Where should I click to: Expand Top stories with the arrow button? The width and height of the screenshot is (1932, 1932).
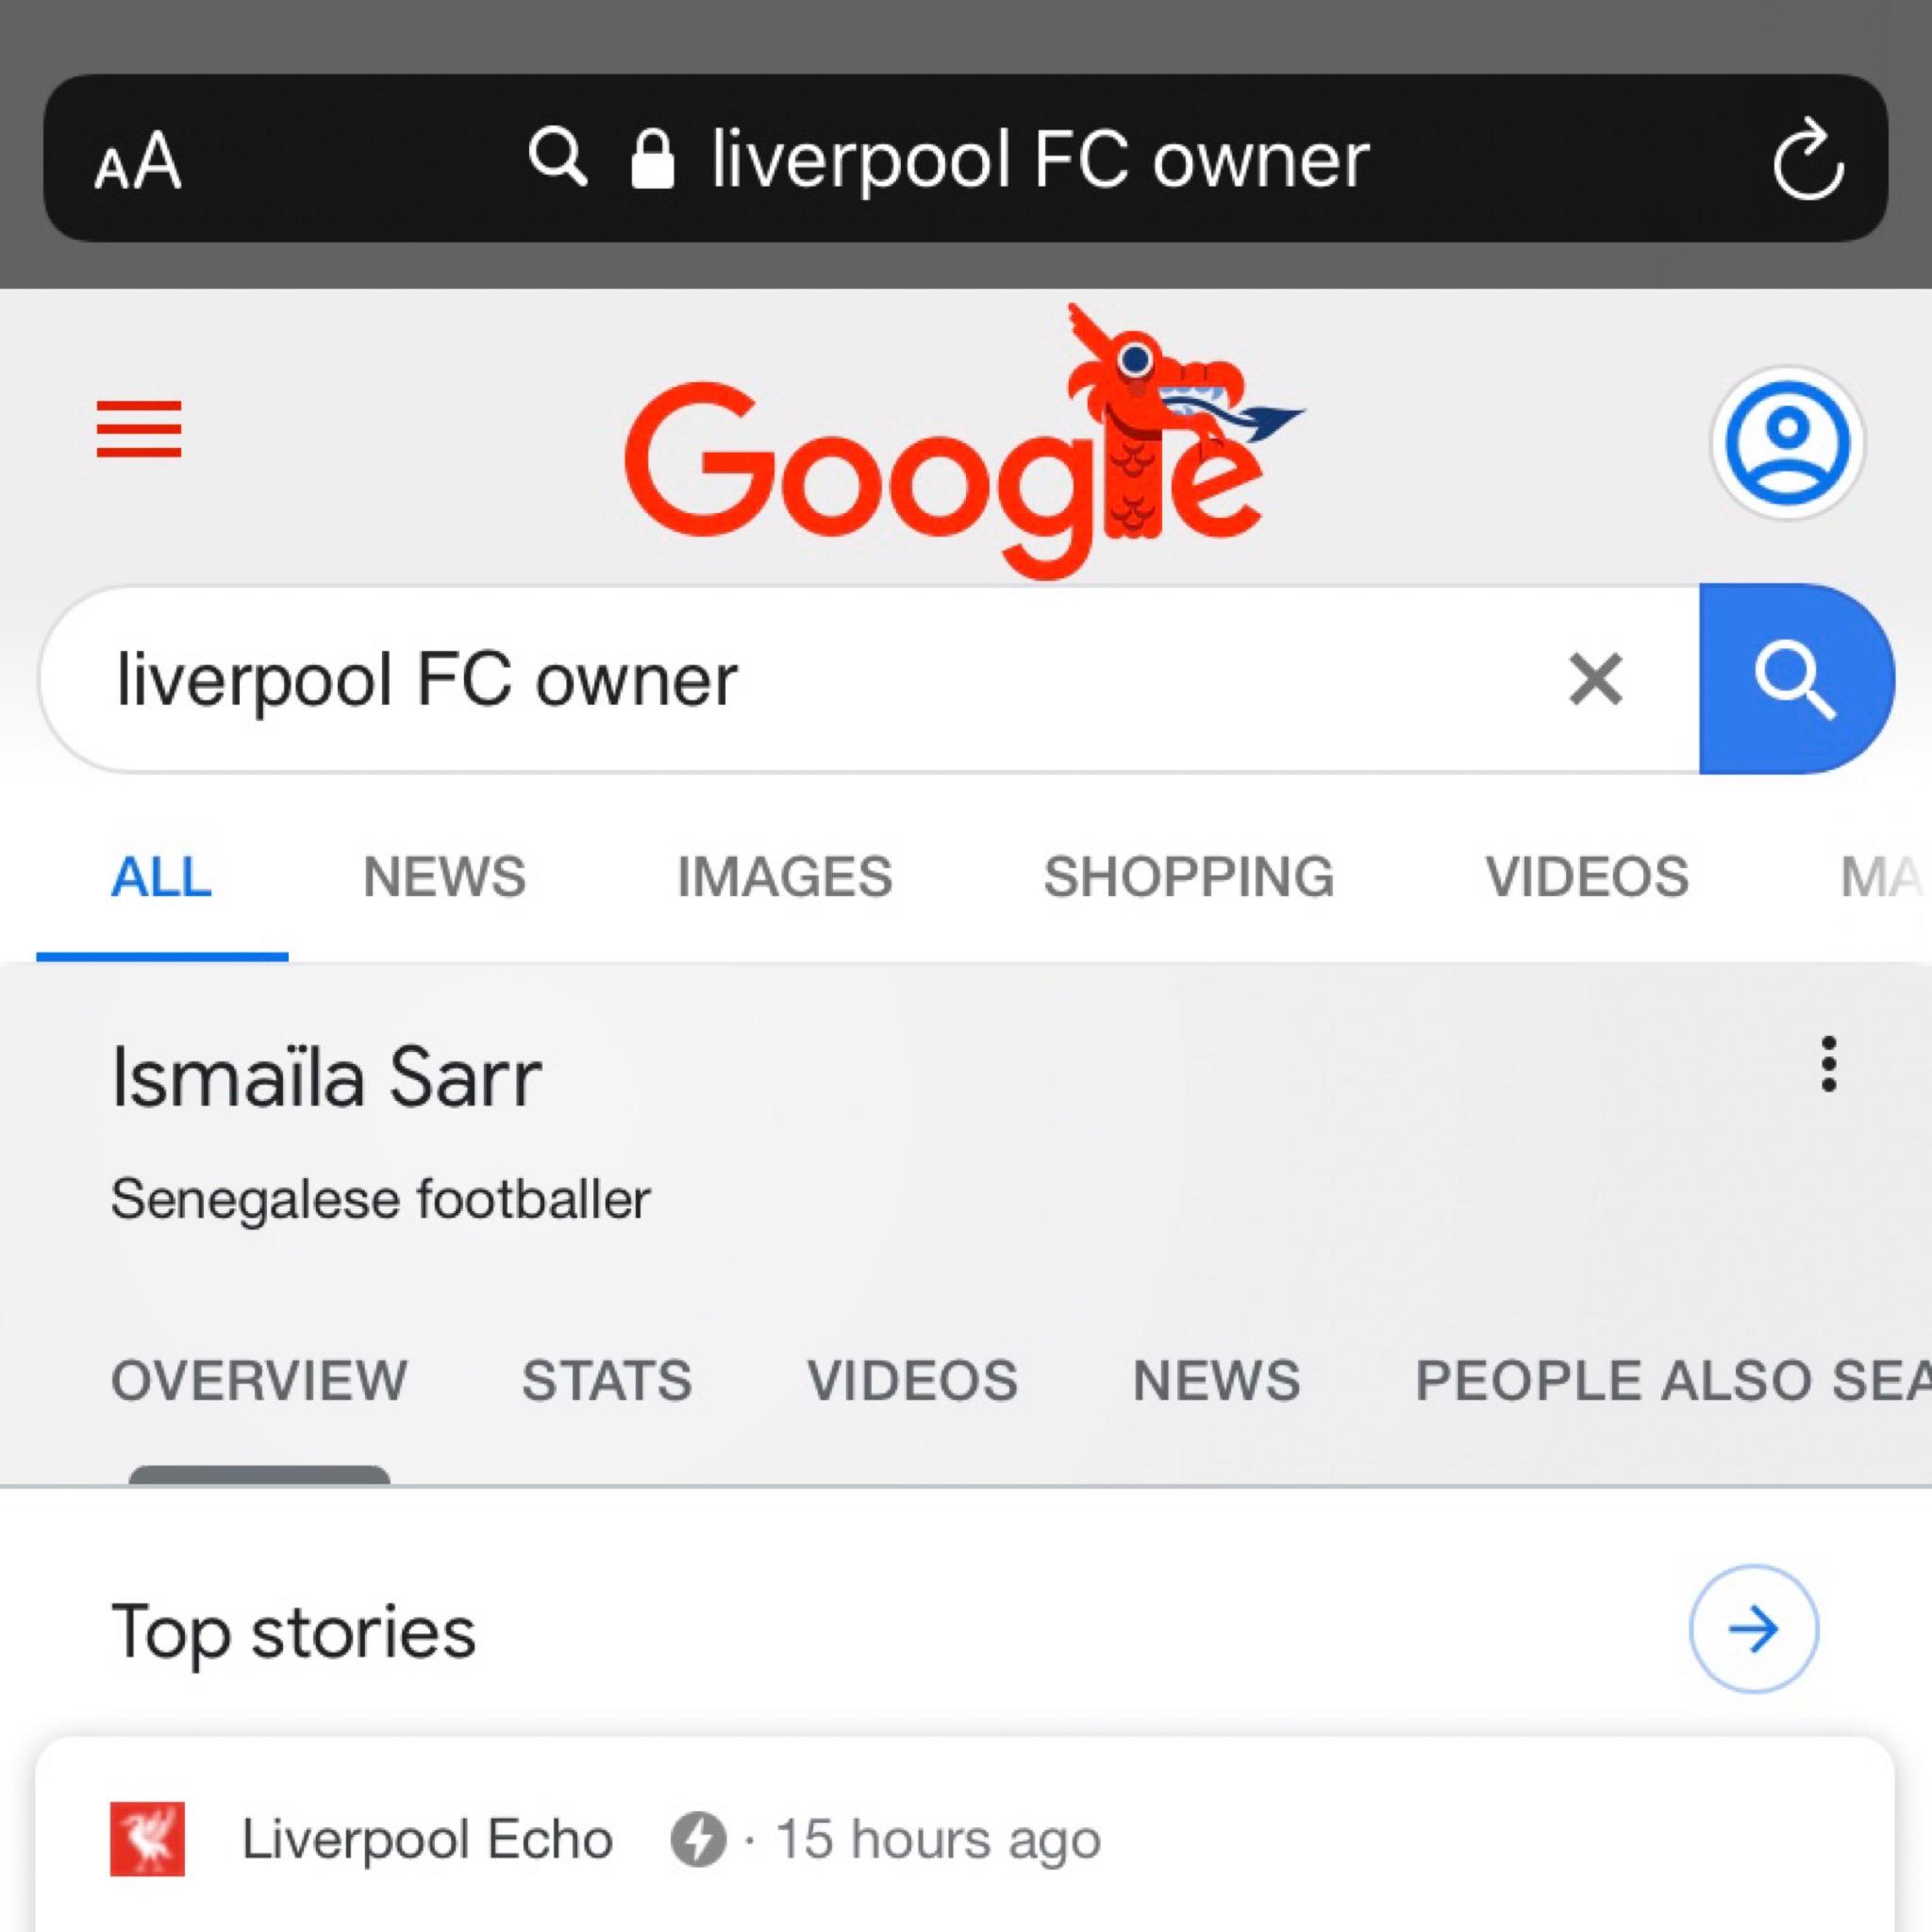[1753, 1630]
